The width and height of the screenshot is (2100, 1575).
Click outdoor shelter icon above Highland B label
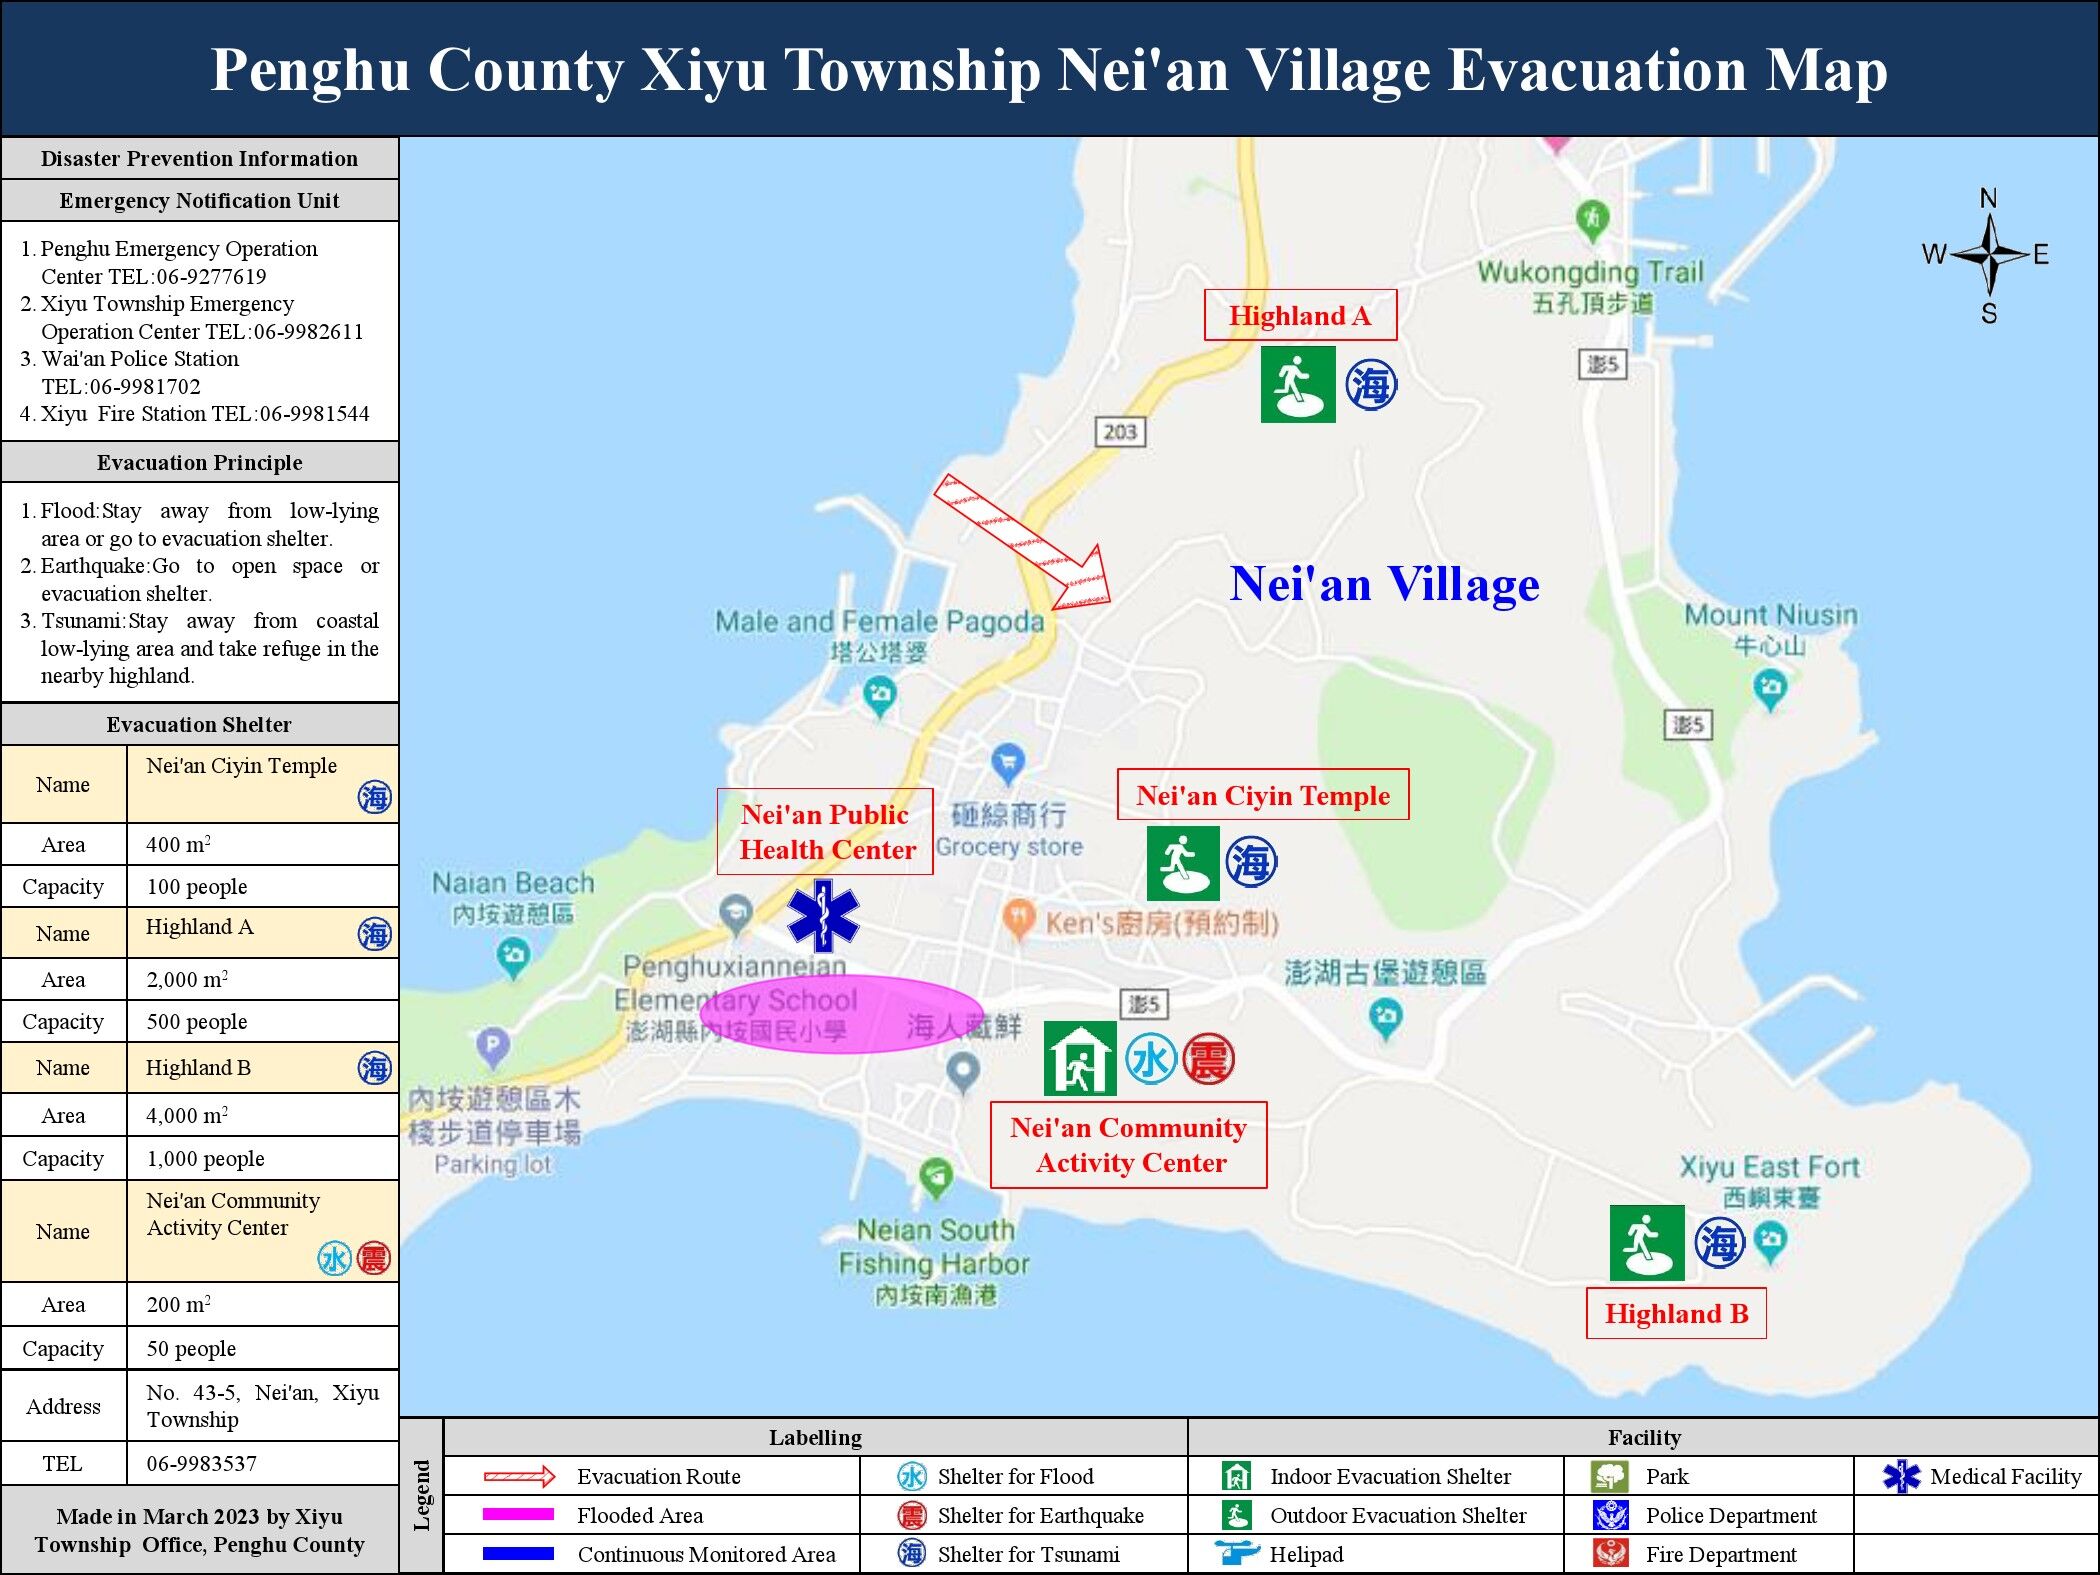coord(1646,1243)
